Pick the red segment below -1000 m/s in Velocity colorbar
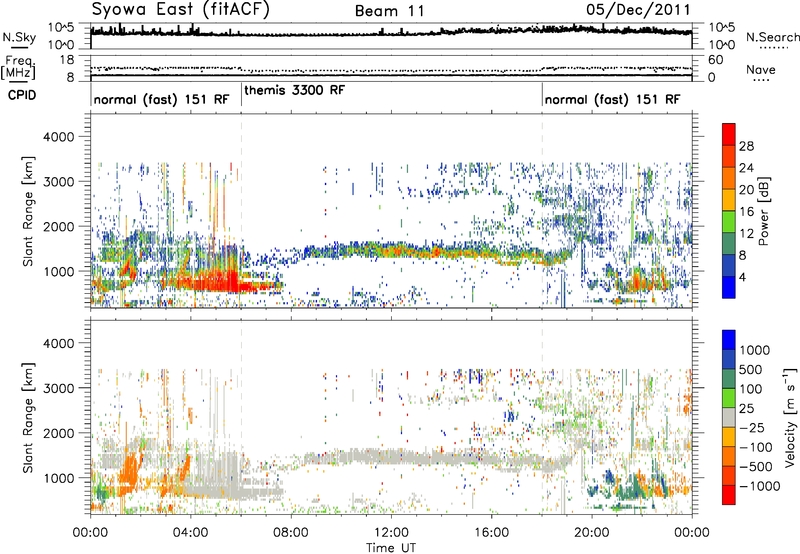Image resolution: width=800 pixels, height=554 pixels. coord(729,495)
